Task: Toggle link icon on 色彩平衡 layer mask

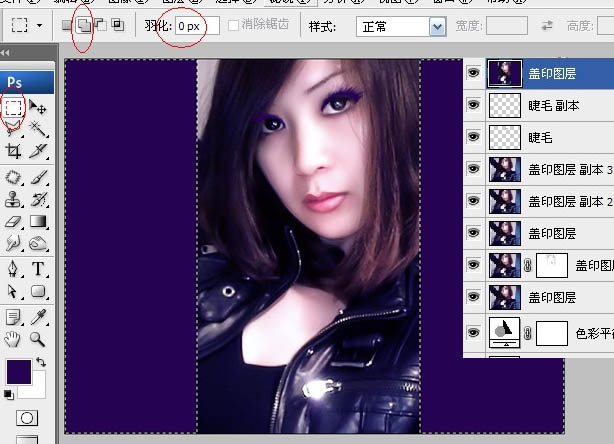Action: point(527,333)
